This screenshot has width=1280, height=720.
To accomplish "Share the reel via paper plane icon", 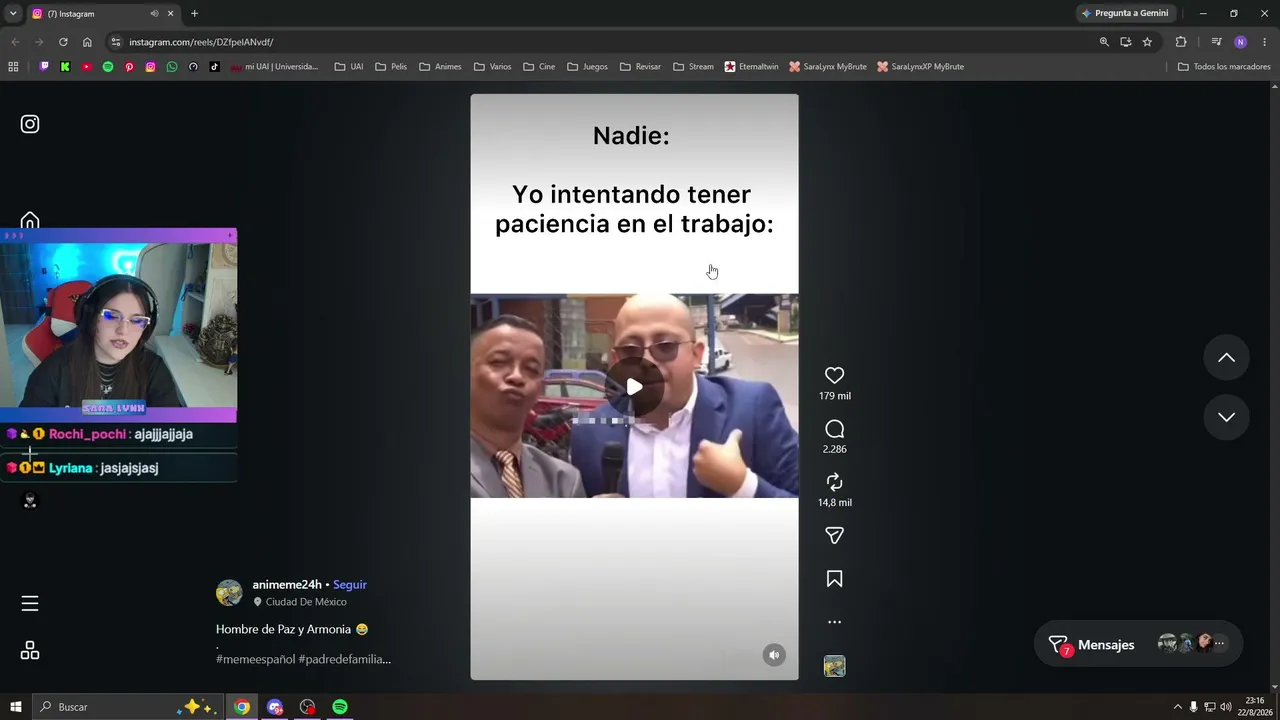I will pyautogui.click(x=834, y=536).
